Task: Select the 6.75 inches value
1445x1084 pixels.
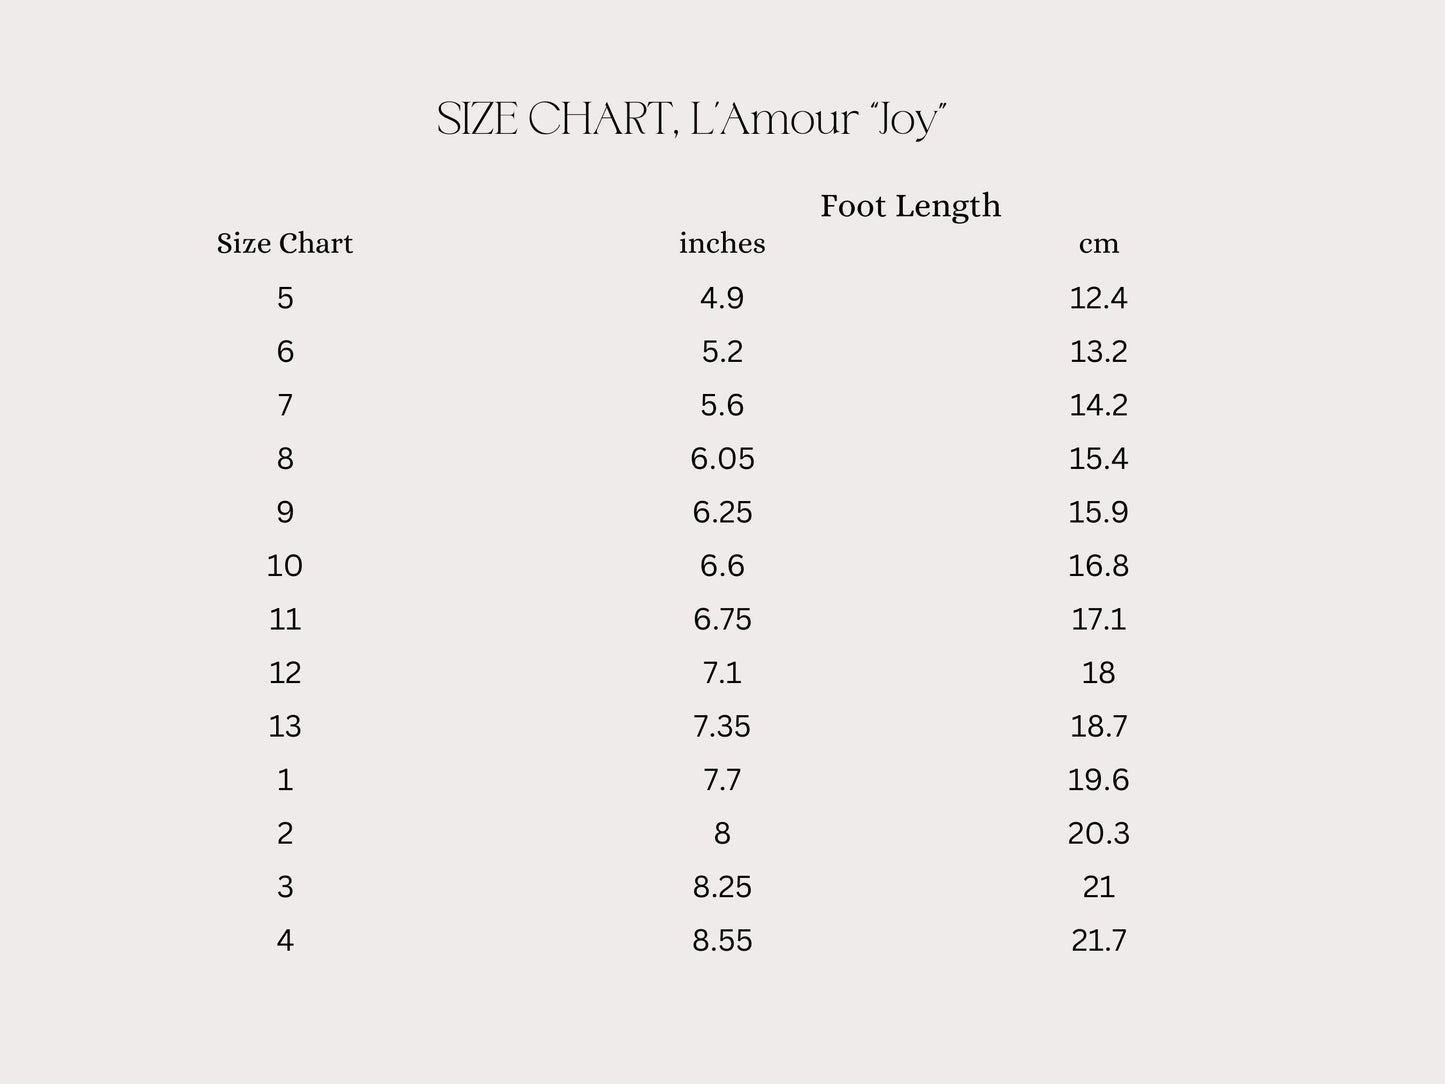Action: click(x=722, y=619)
